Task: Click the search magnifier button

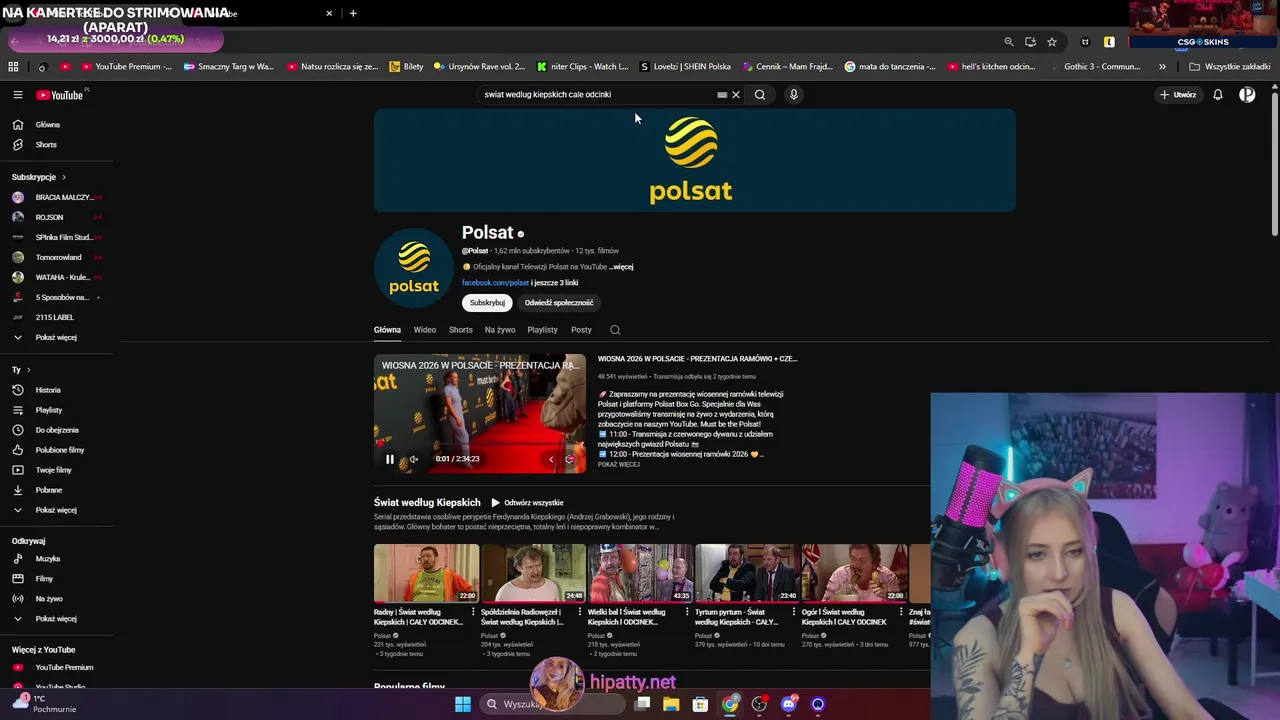Action: click(x=760, y=95)
